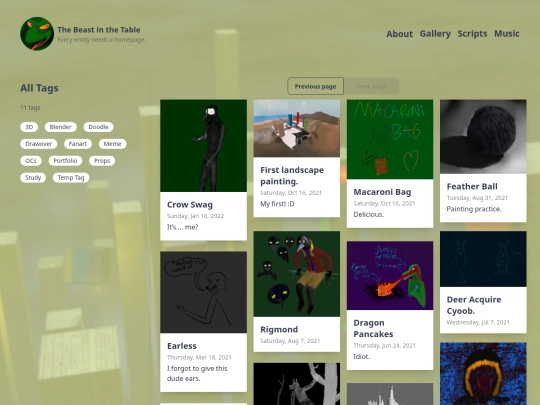
Task: Open the Crow Swag thumbnail image
Action: coord(204,146)
